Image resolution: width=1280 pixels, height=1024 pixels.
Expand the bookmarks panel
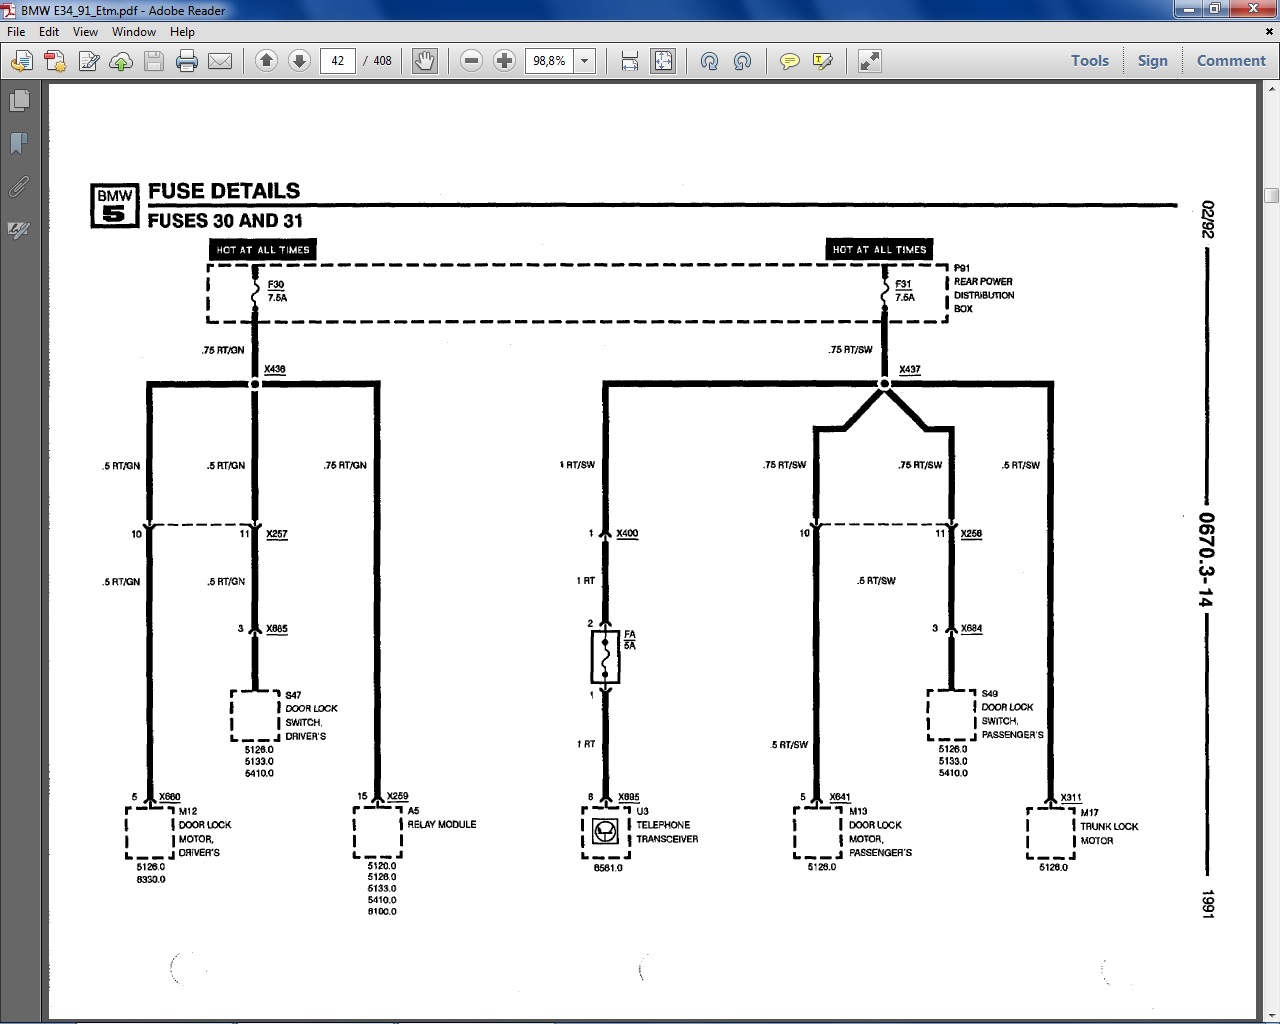tap(18, 143)
